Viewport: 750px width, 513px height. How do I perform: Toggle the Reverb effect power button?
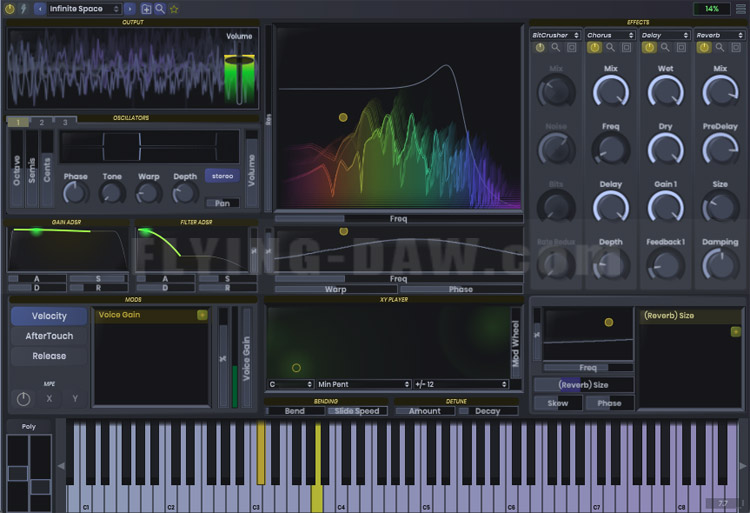click(x=704, y=47)
